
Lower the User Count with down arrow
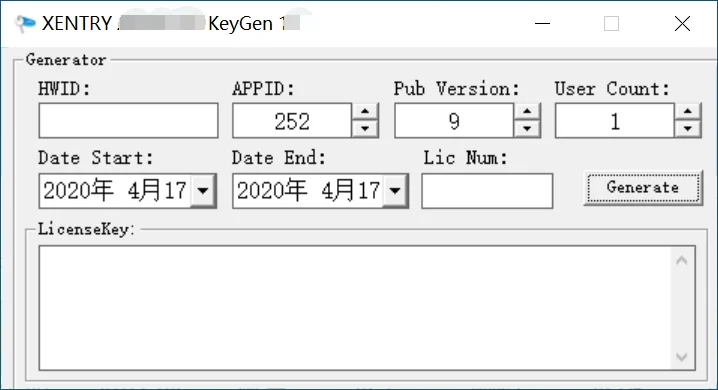[688, 129]
